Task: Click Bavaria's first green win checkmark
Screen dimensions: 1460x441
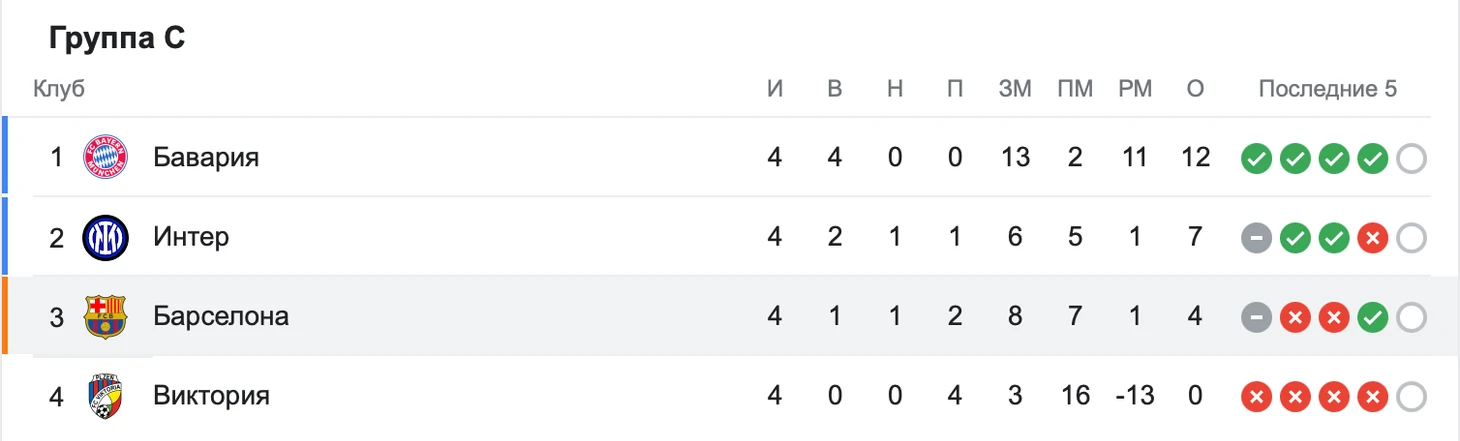Action: [1256, 158]
